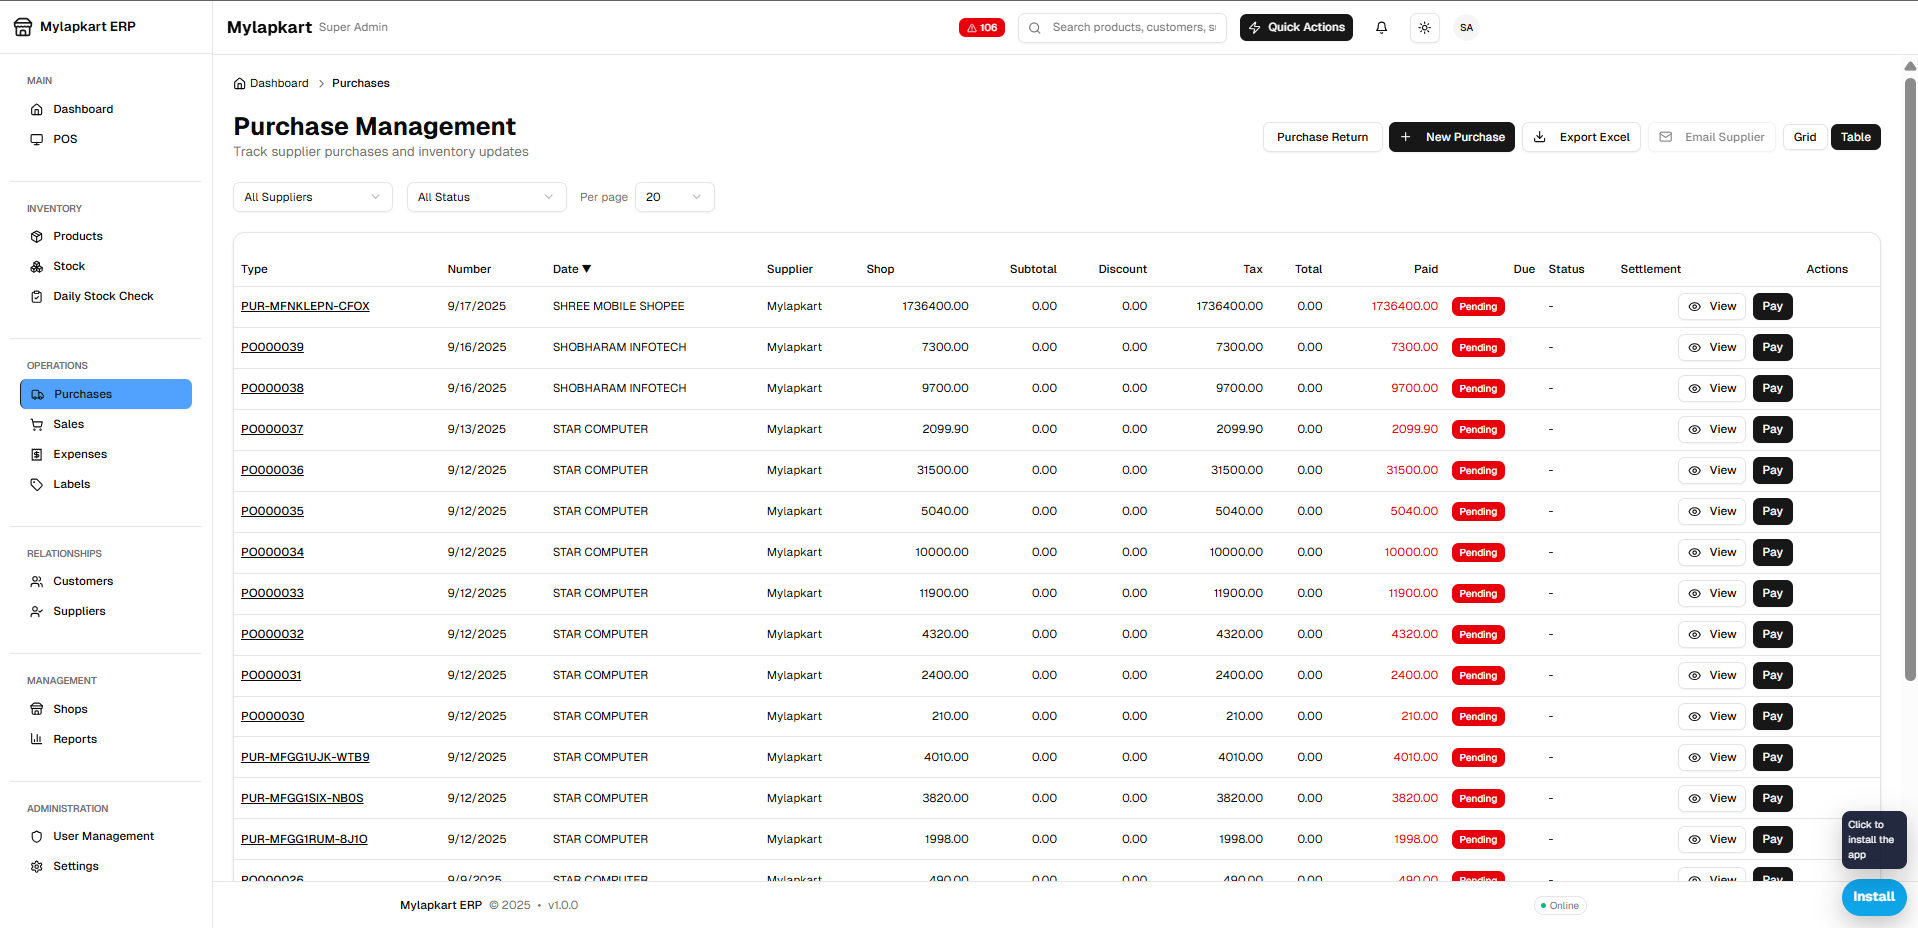Select the POS icon in the sidebar
Image resolution: width=1918 pixels, height=928 pixels.
coord(38,139)
